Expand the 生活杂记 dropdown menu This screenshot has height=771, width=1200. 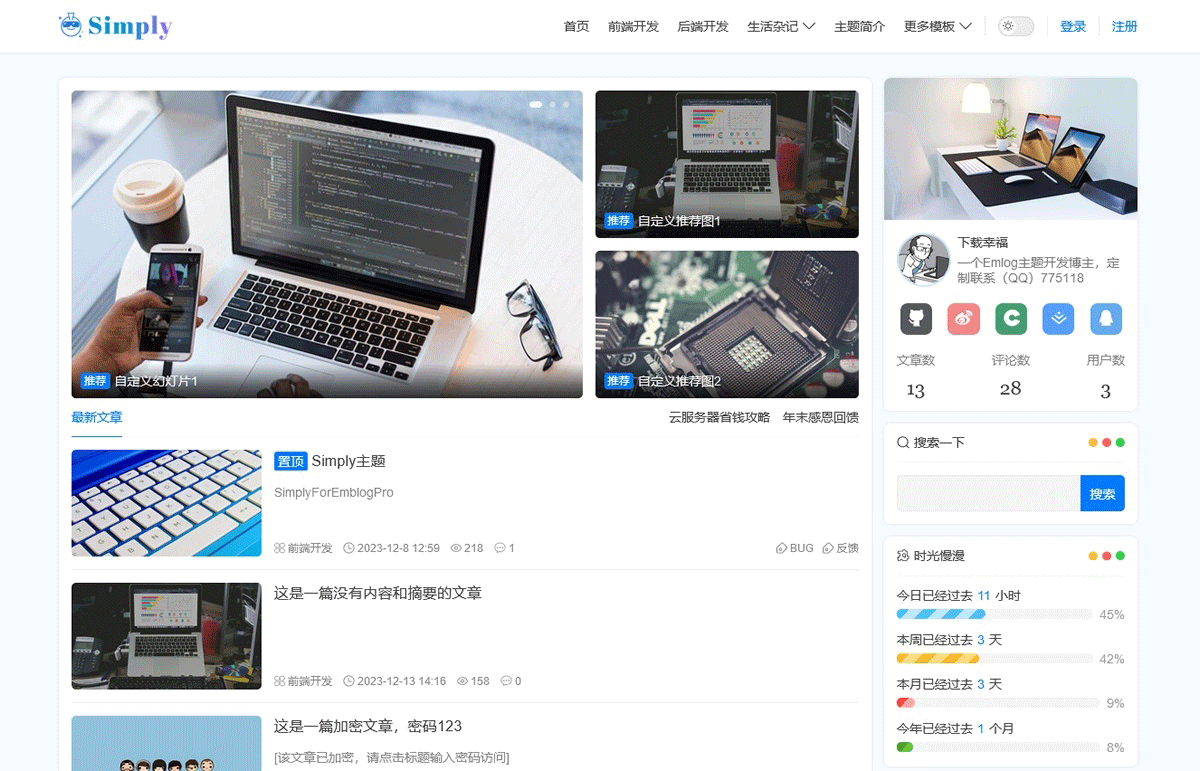point(781,26)
